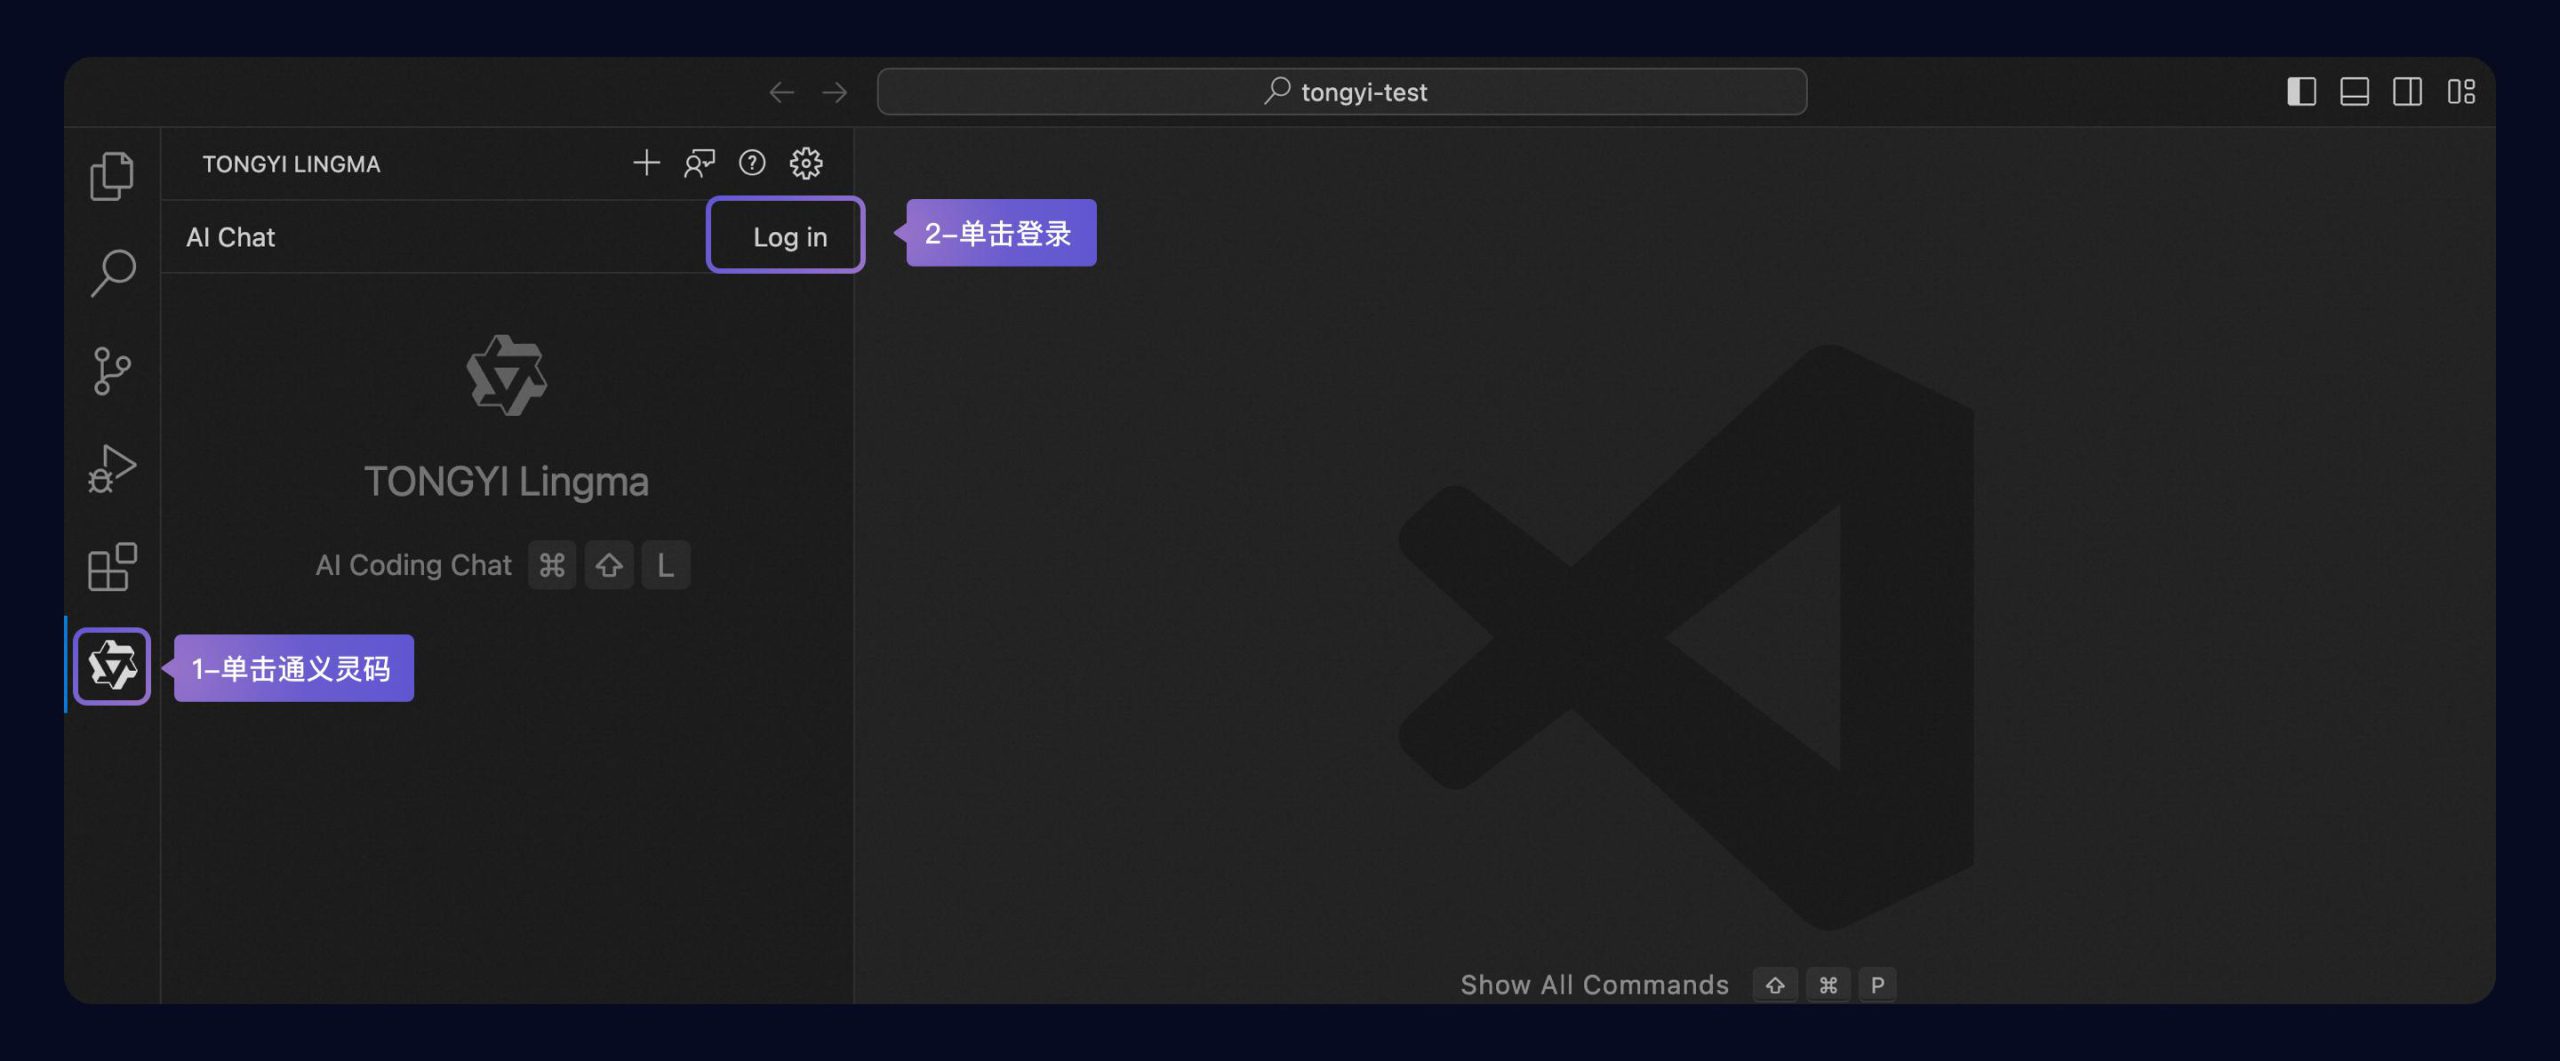Click the help question mark icon
2560x1061 pixels.
click(751, 163)
